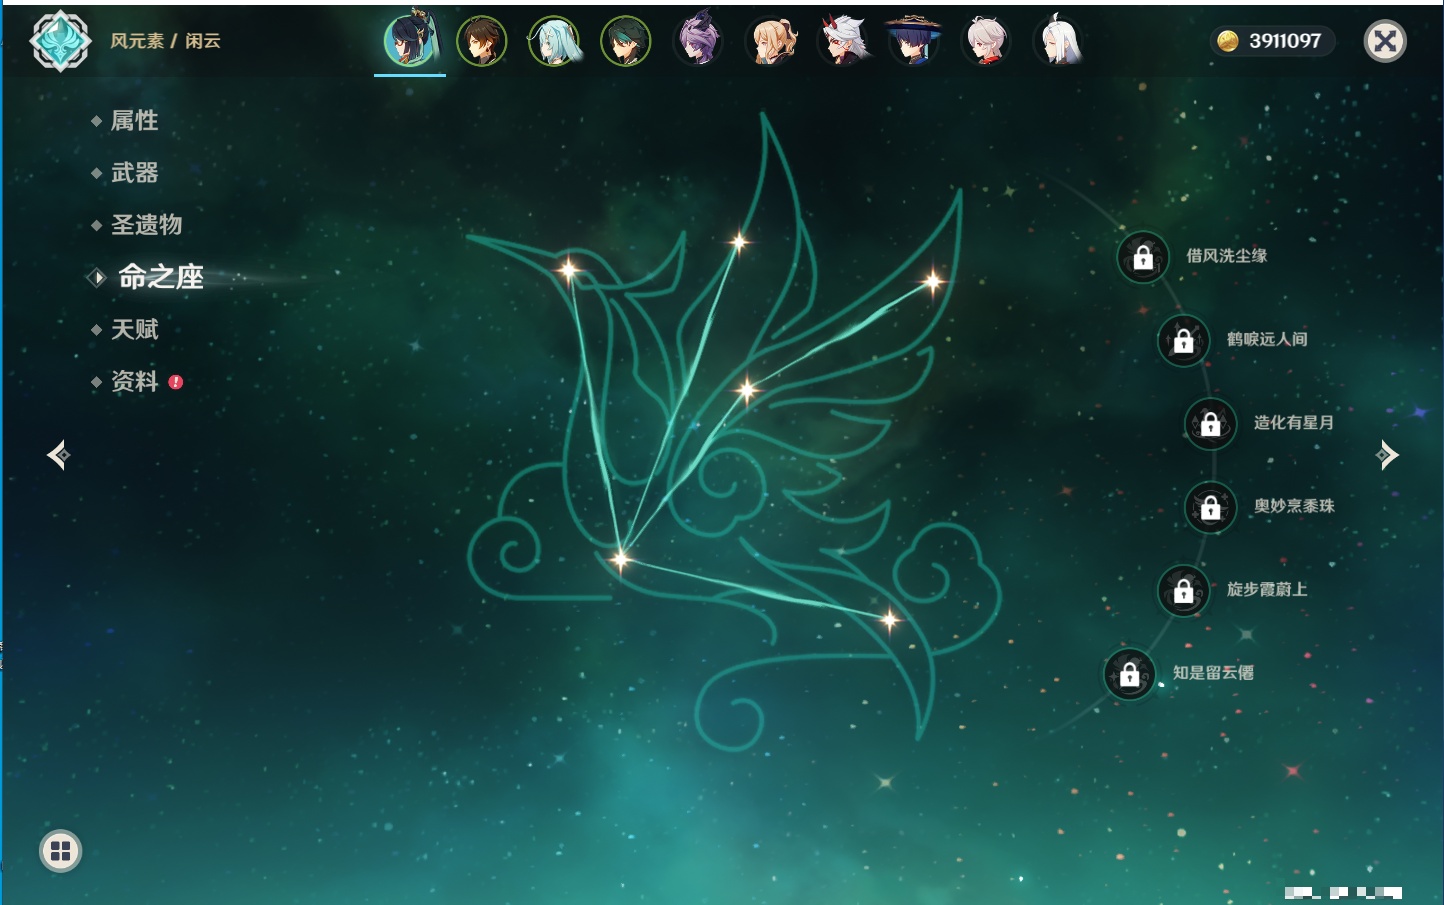Close the character screen with X button
The height and width of the screenshot is (905, 1444).
pyautogui.click(x=1385, y=41)
